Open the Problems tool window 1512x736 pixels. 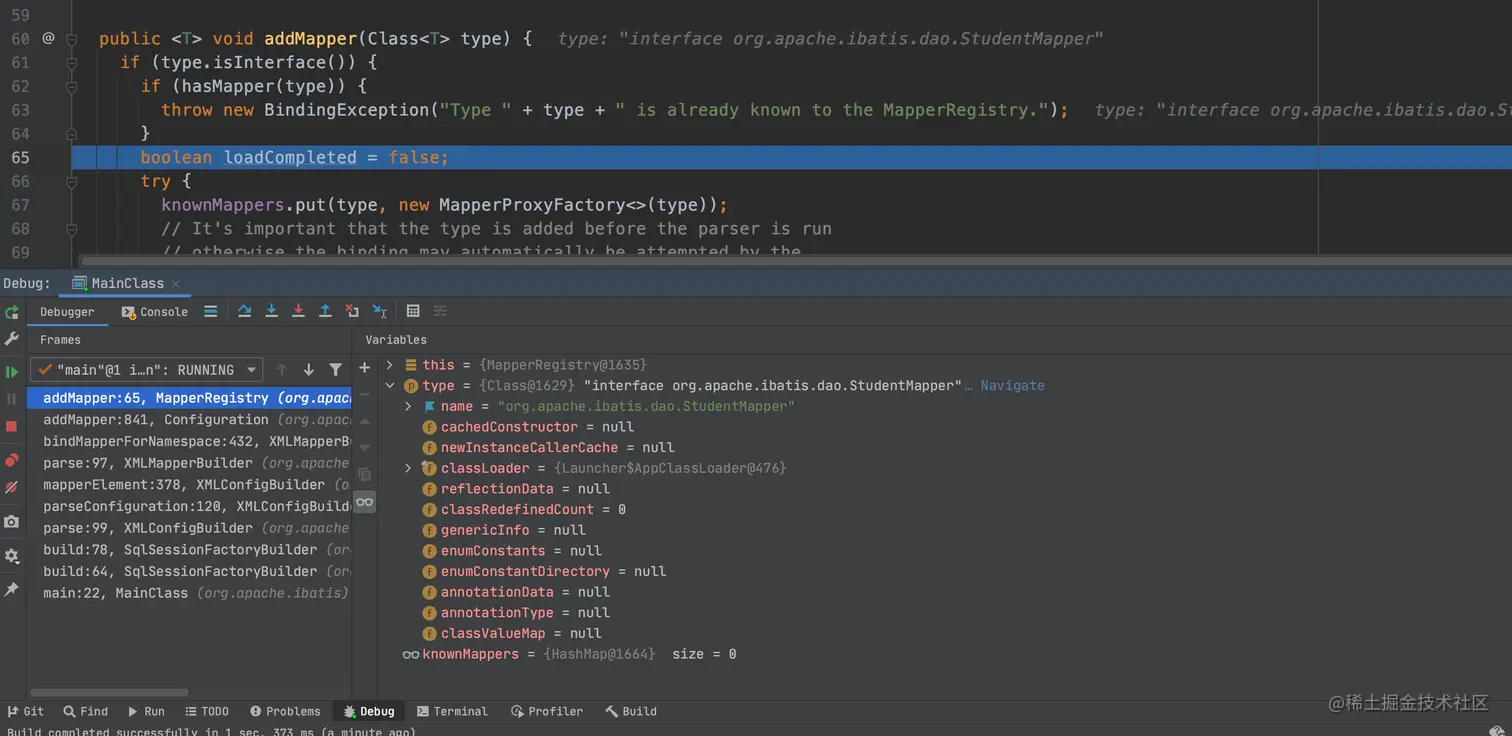[285, 712]
